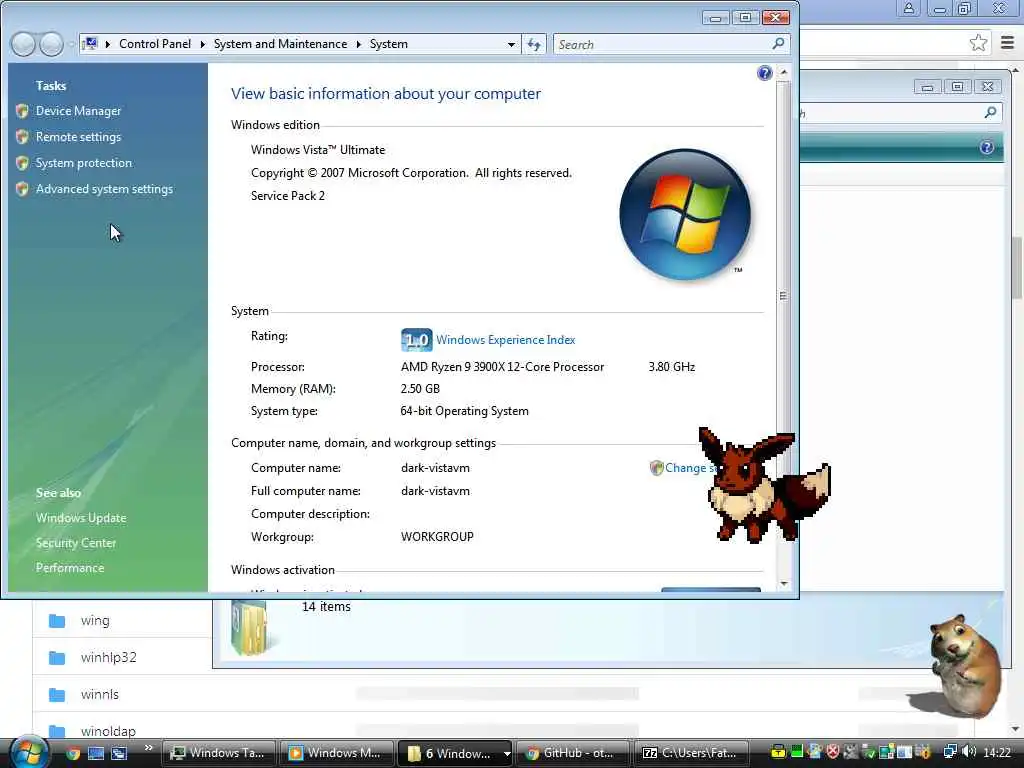Click the Forward navigation button
This screenshot has width=1024, height=768.
[52, 44]
